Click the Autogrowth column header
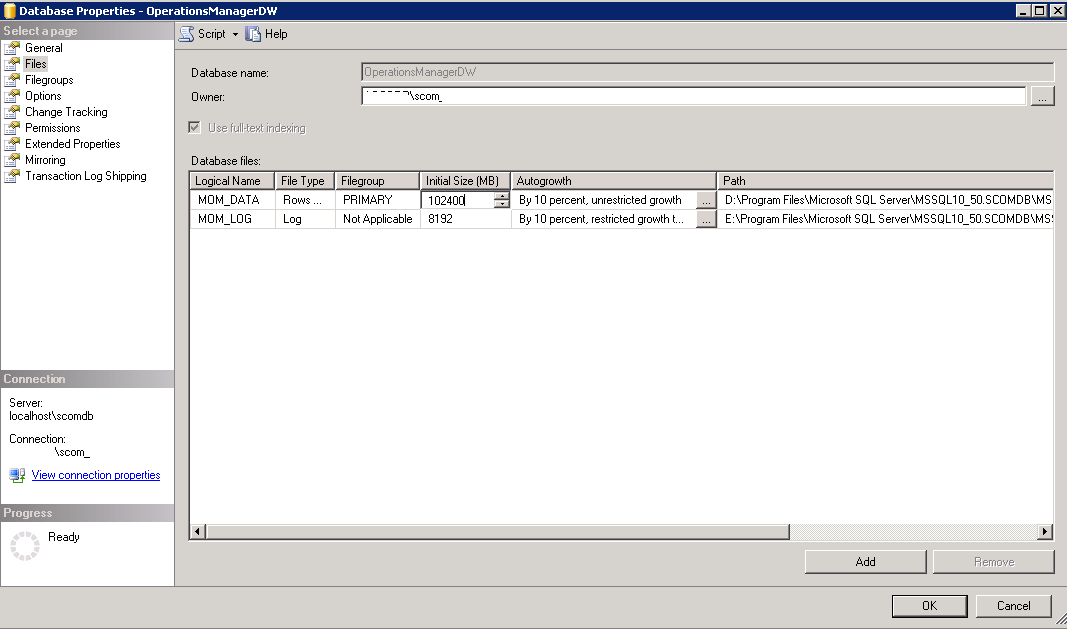Screen dimensions: 1067x629 [613, 181]
